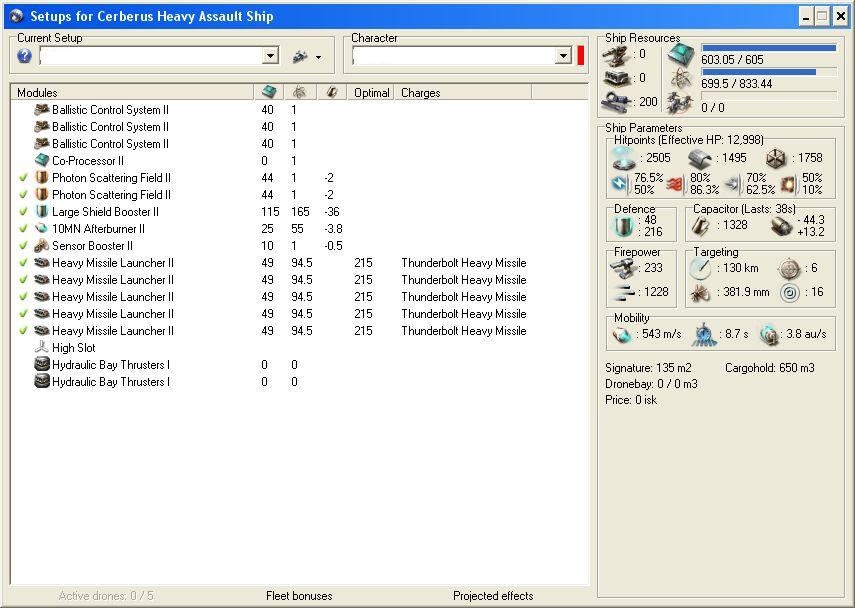The height and width of the screenshot is (608, 855).
Task: Click the Firepower DPS icon showing 233
Action: (623, 268)
